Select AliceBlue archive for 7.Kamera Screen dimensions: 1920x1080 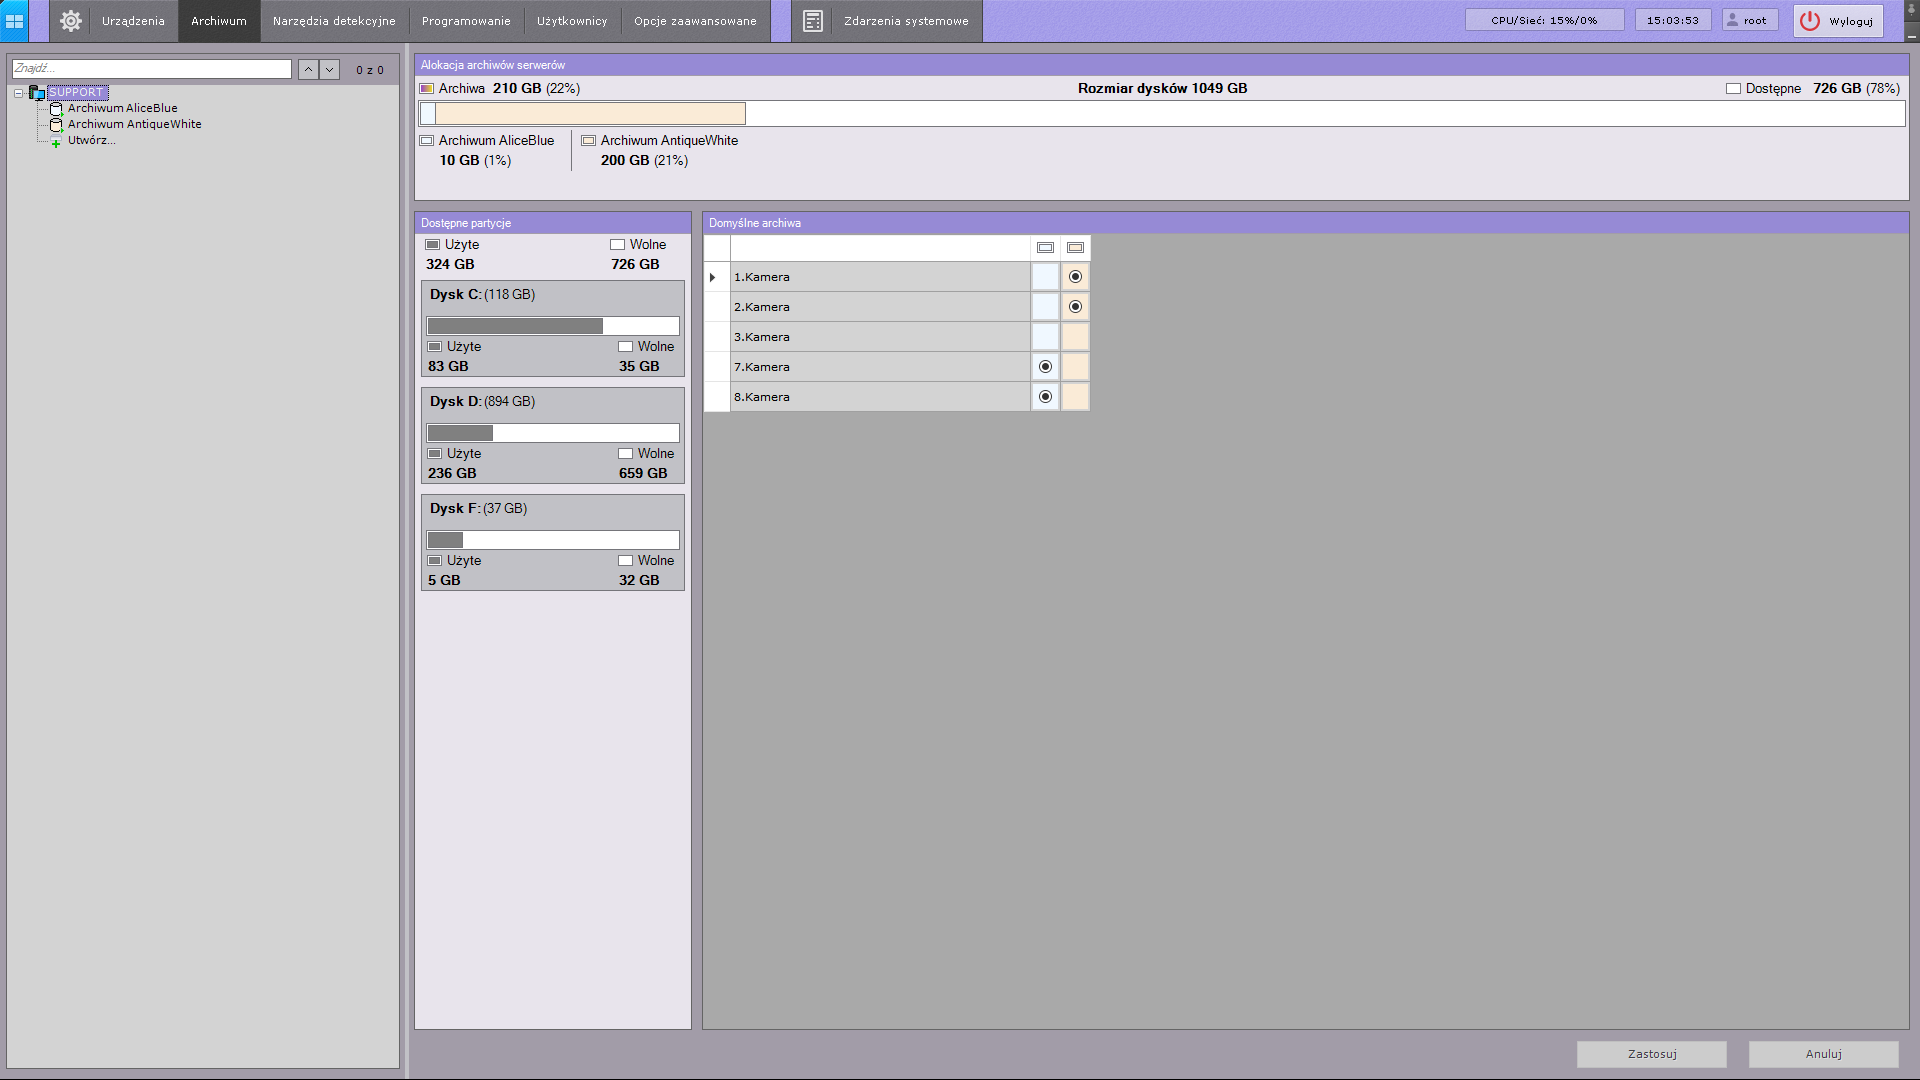click(x=1045, y=367)
